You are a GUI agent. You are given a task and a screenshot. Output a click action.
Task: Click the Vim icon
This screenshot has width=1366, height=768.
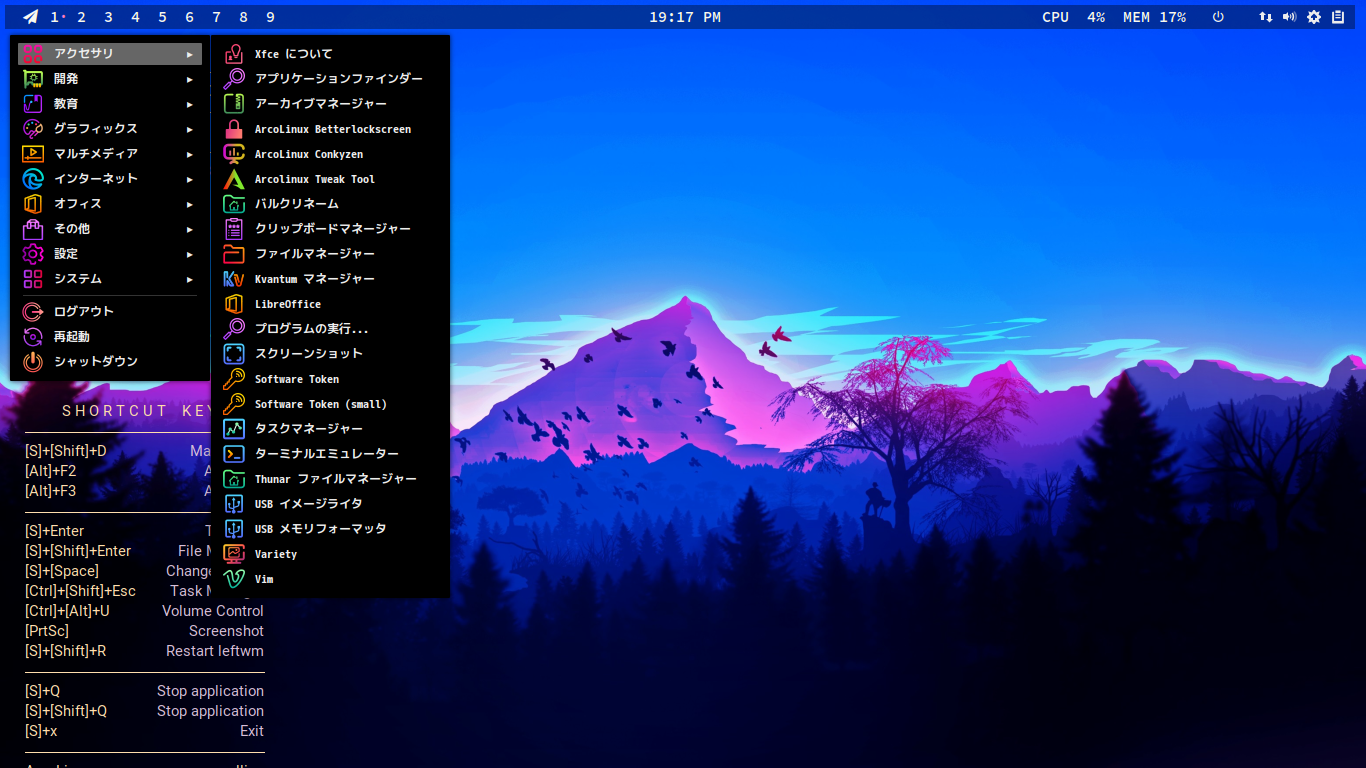(x=234, y=579)
